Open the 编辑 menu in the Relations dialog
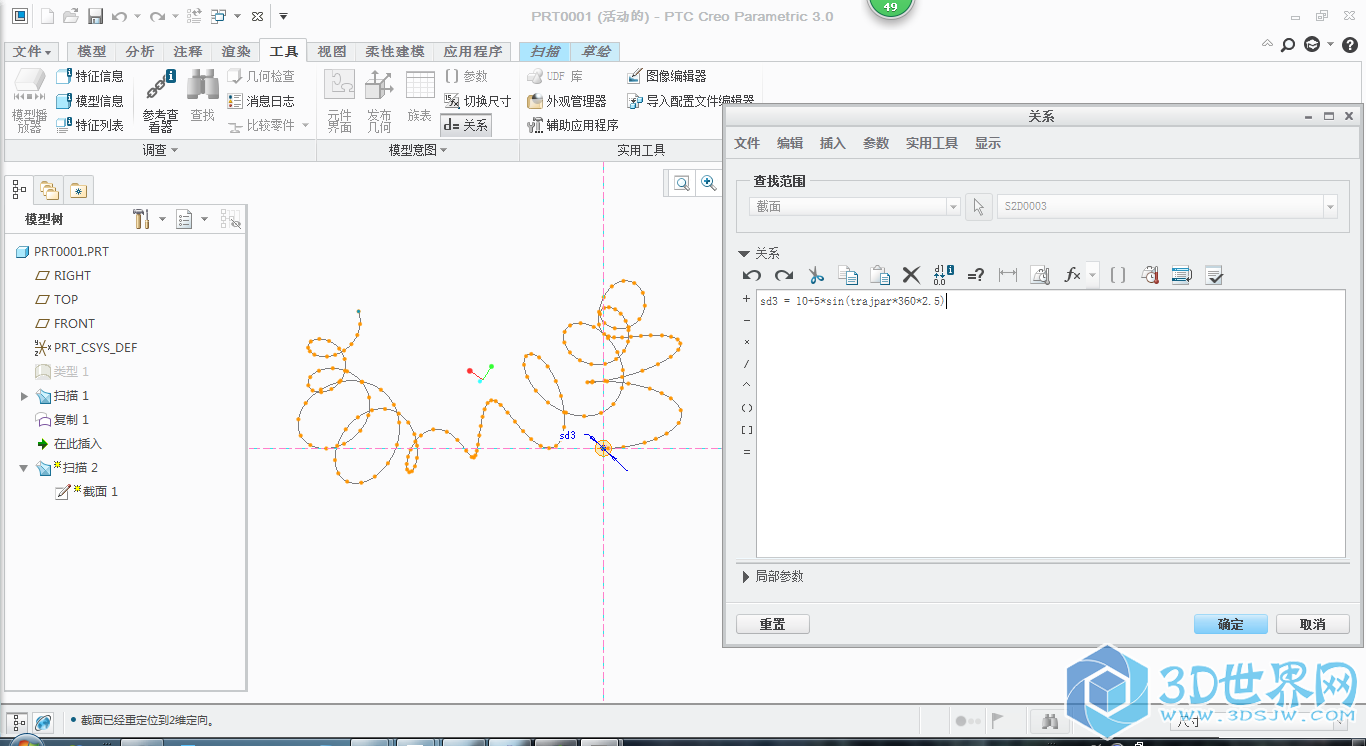1366x746 pixels. coord(790,143)
